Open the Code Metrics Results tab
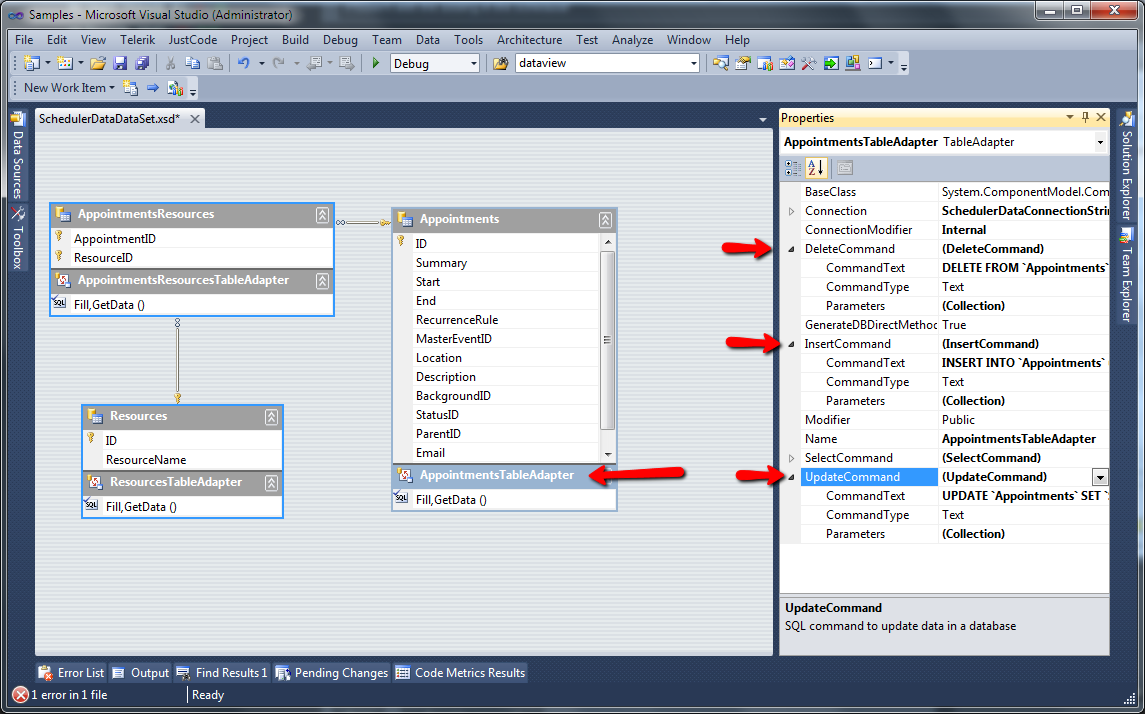Viewport: 1145px width, 714px height. 461,672
